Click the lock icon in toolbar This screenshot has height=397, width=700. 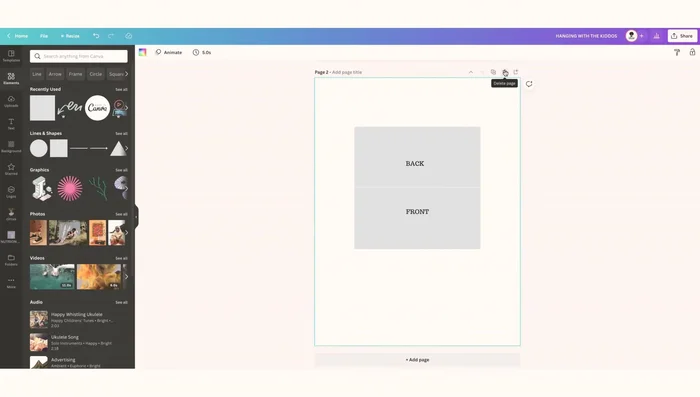coord(692,52)
